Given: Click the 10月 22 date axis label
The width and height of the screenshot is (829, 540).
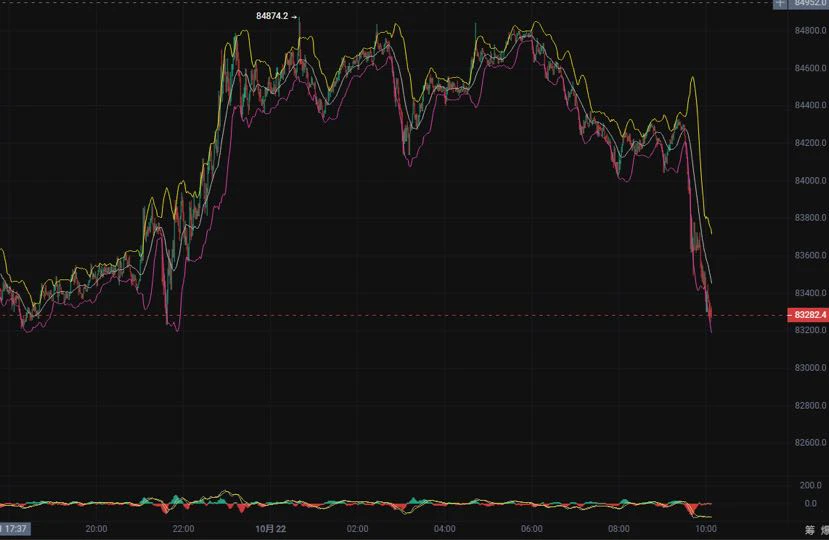Looking at the screenshot, I should pyautogui.click(x=270, y=529).
